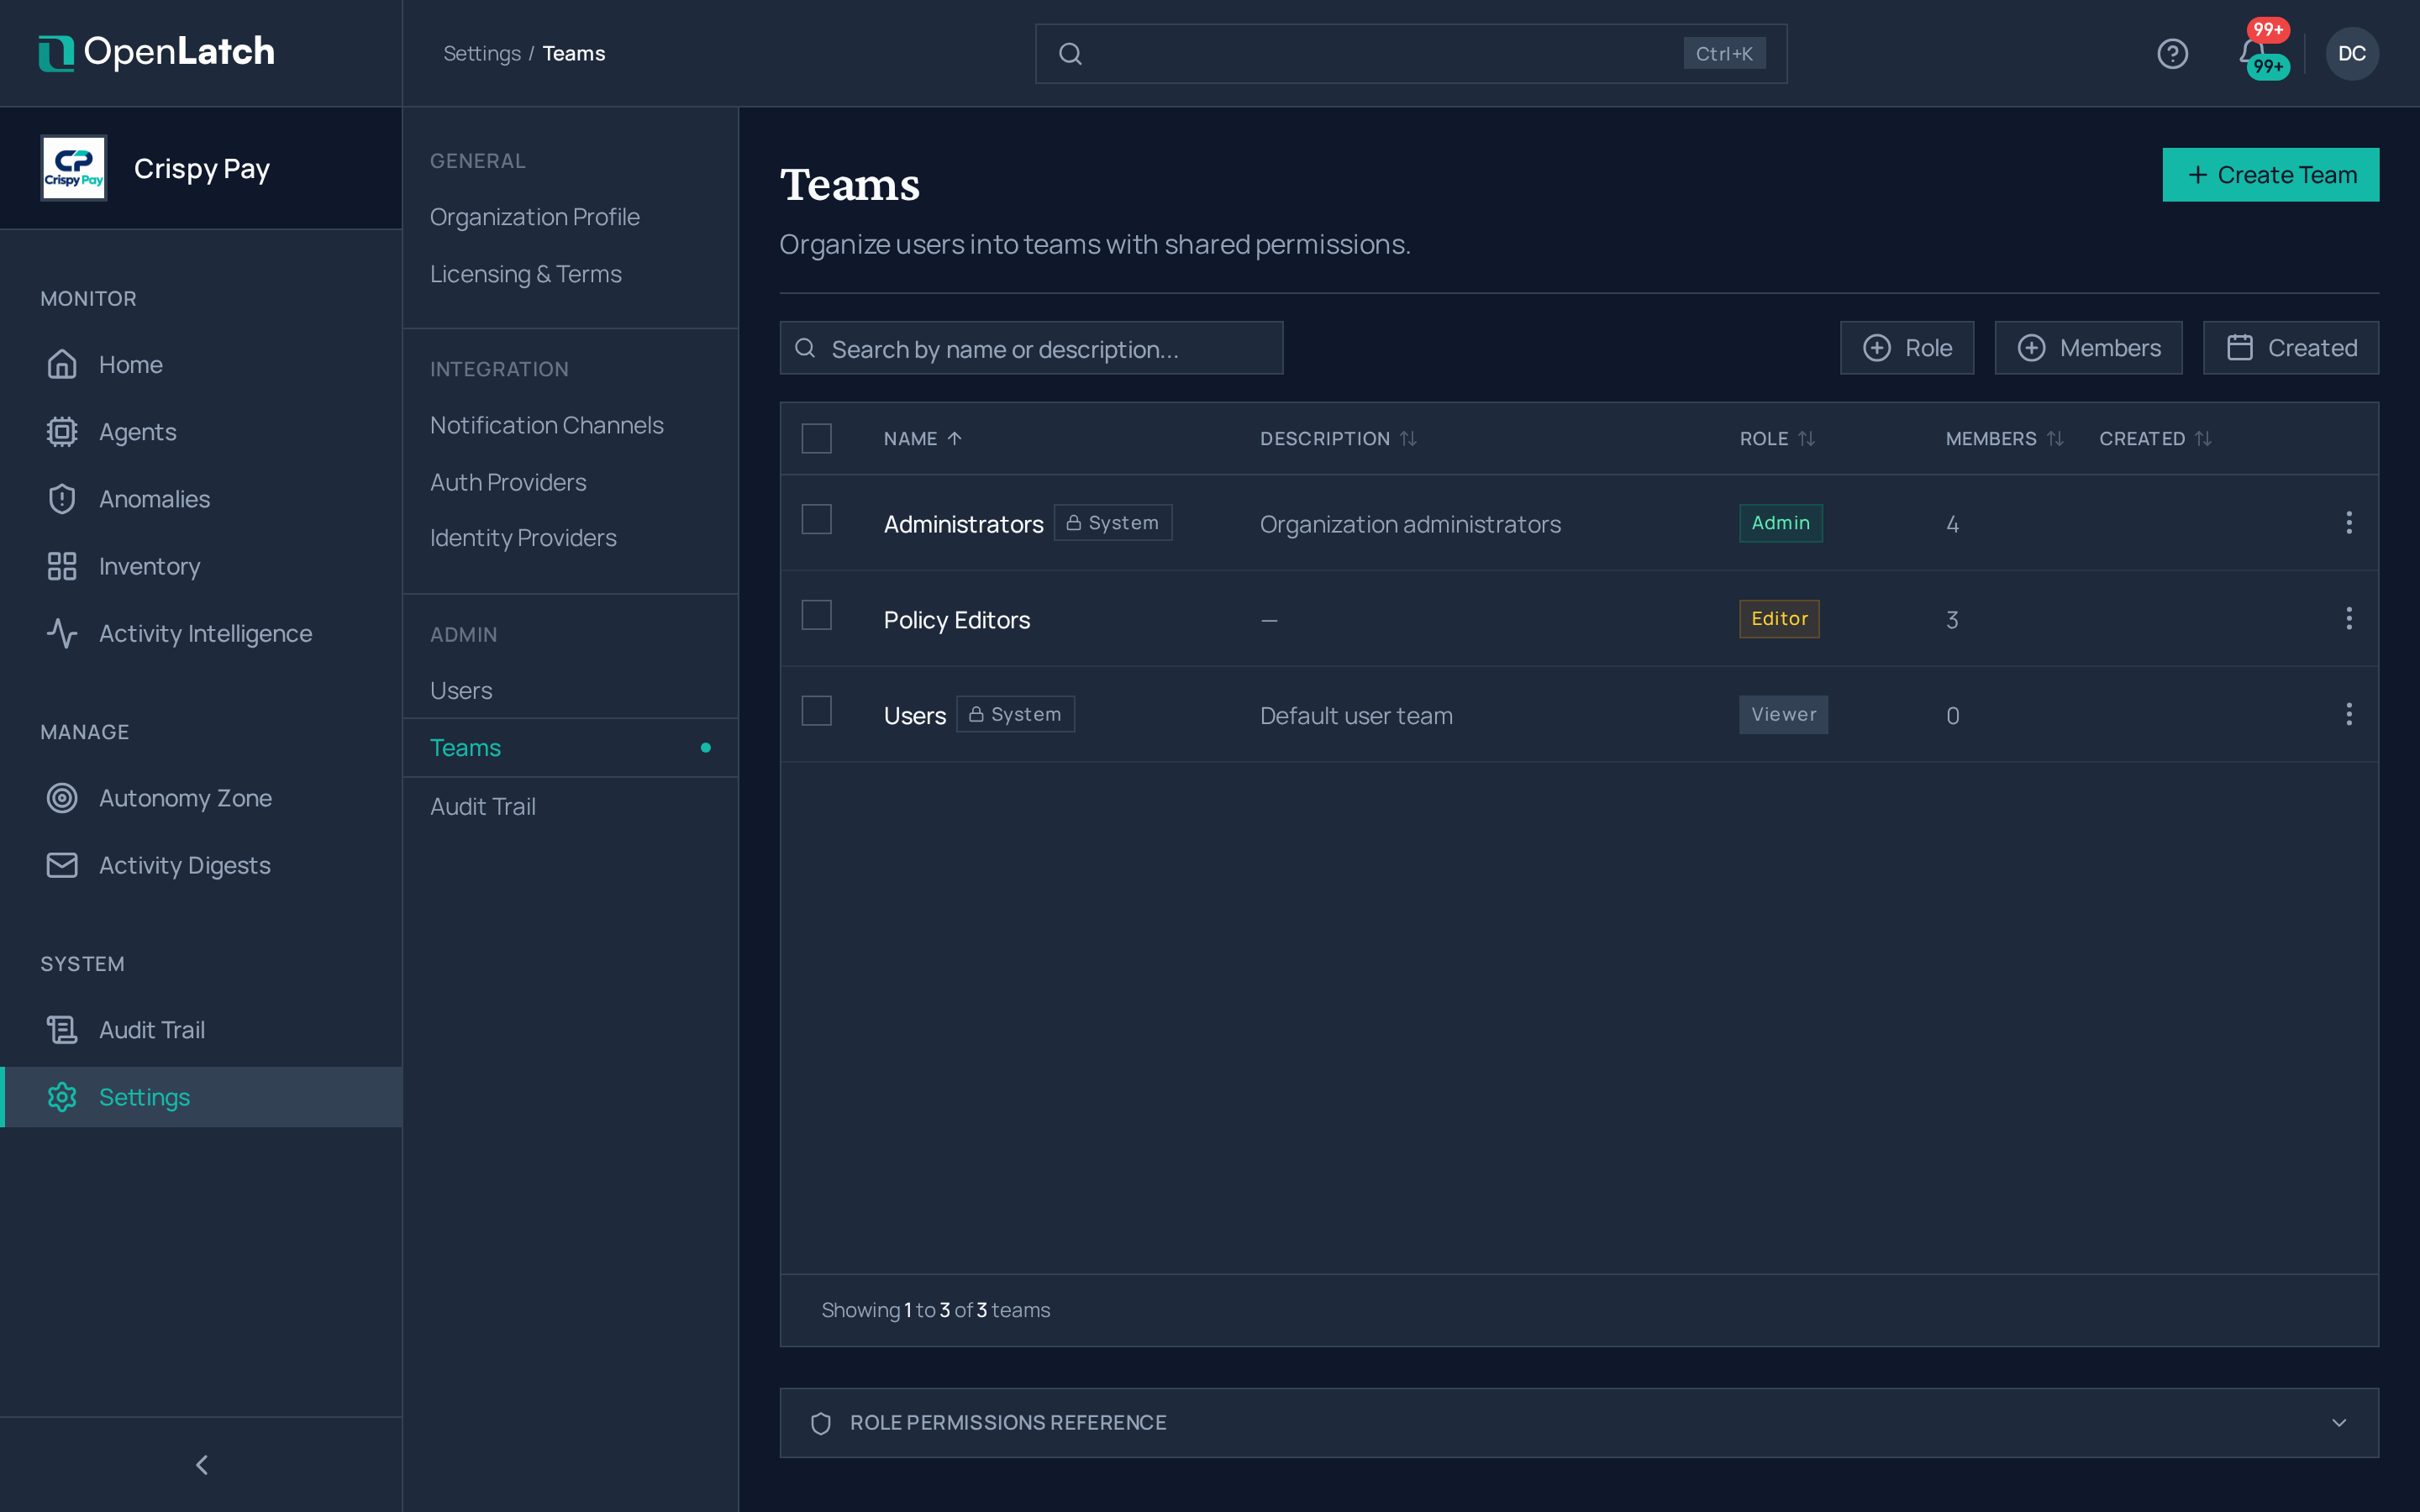Sort the table by Description column
This screenshot has width=2420, height=1512.
click(x=1338, y=438)
